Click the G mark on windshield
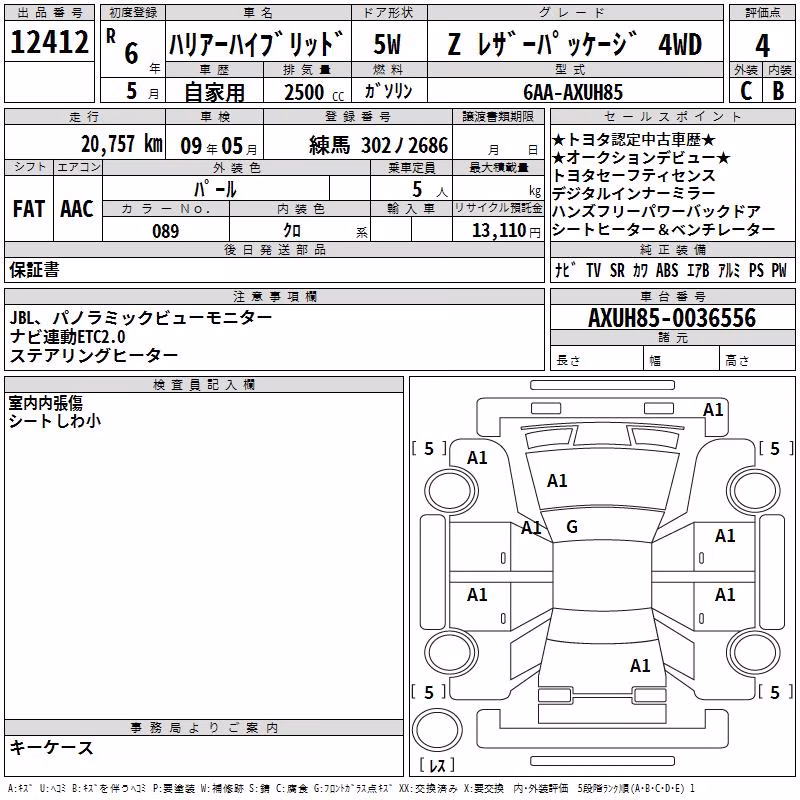Image resolution: width=800 pixels, height=800 pixels. [x=572, y=527]
